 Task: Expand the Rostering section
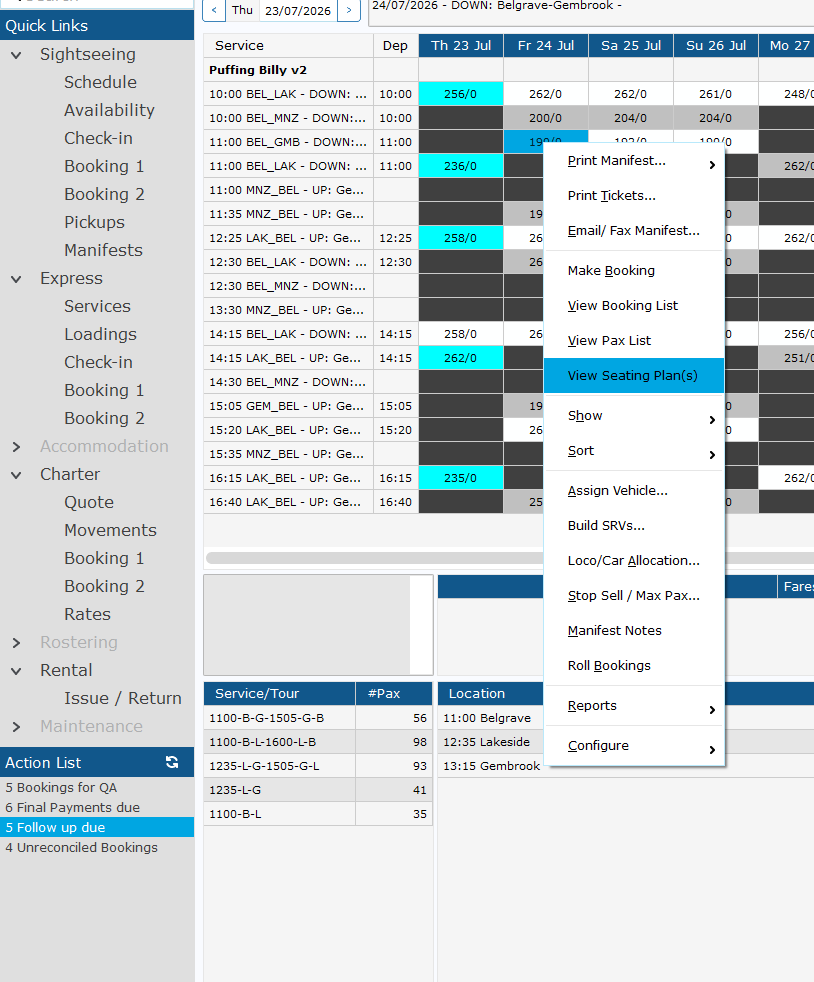click(16, 643)
